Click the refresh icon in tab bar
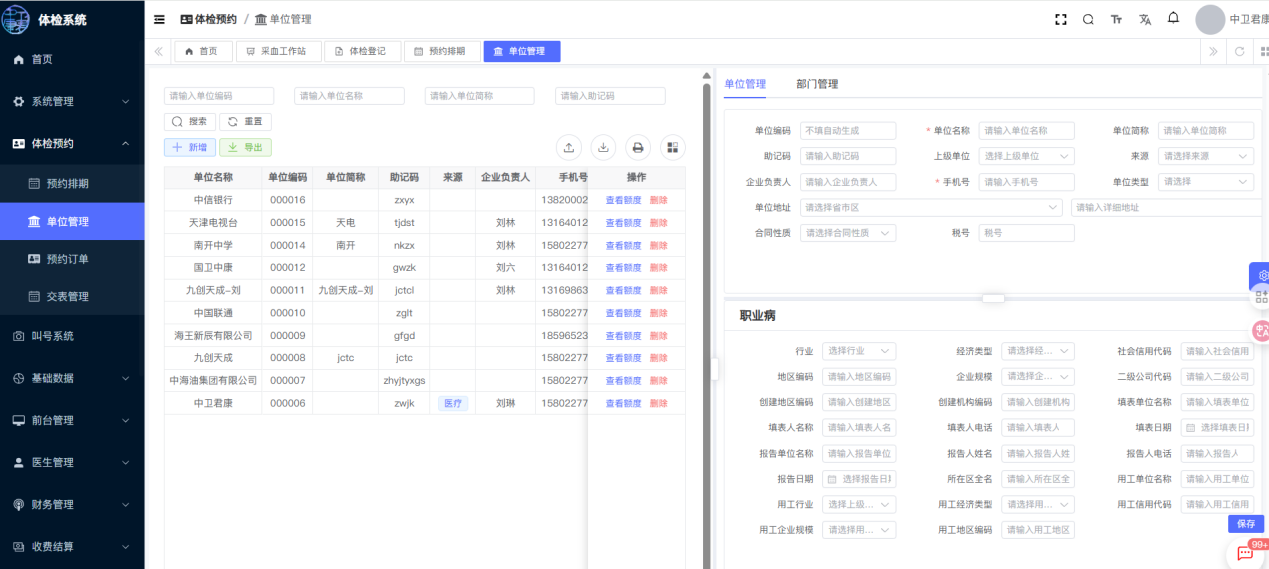This screenshot has height=569, width=1269. 1240,51
